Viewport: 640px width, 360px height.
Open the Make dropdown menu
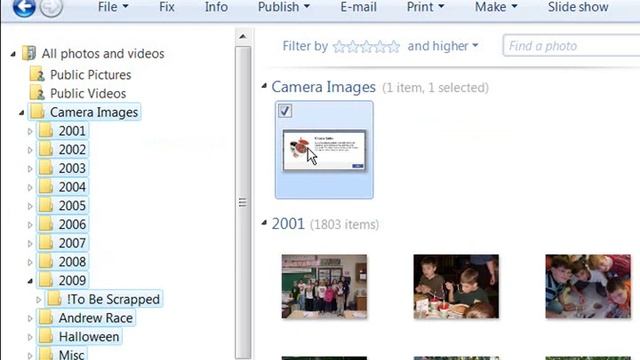click(496, 7)
